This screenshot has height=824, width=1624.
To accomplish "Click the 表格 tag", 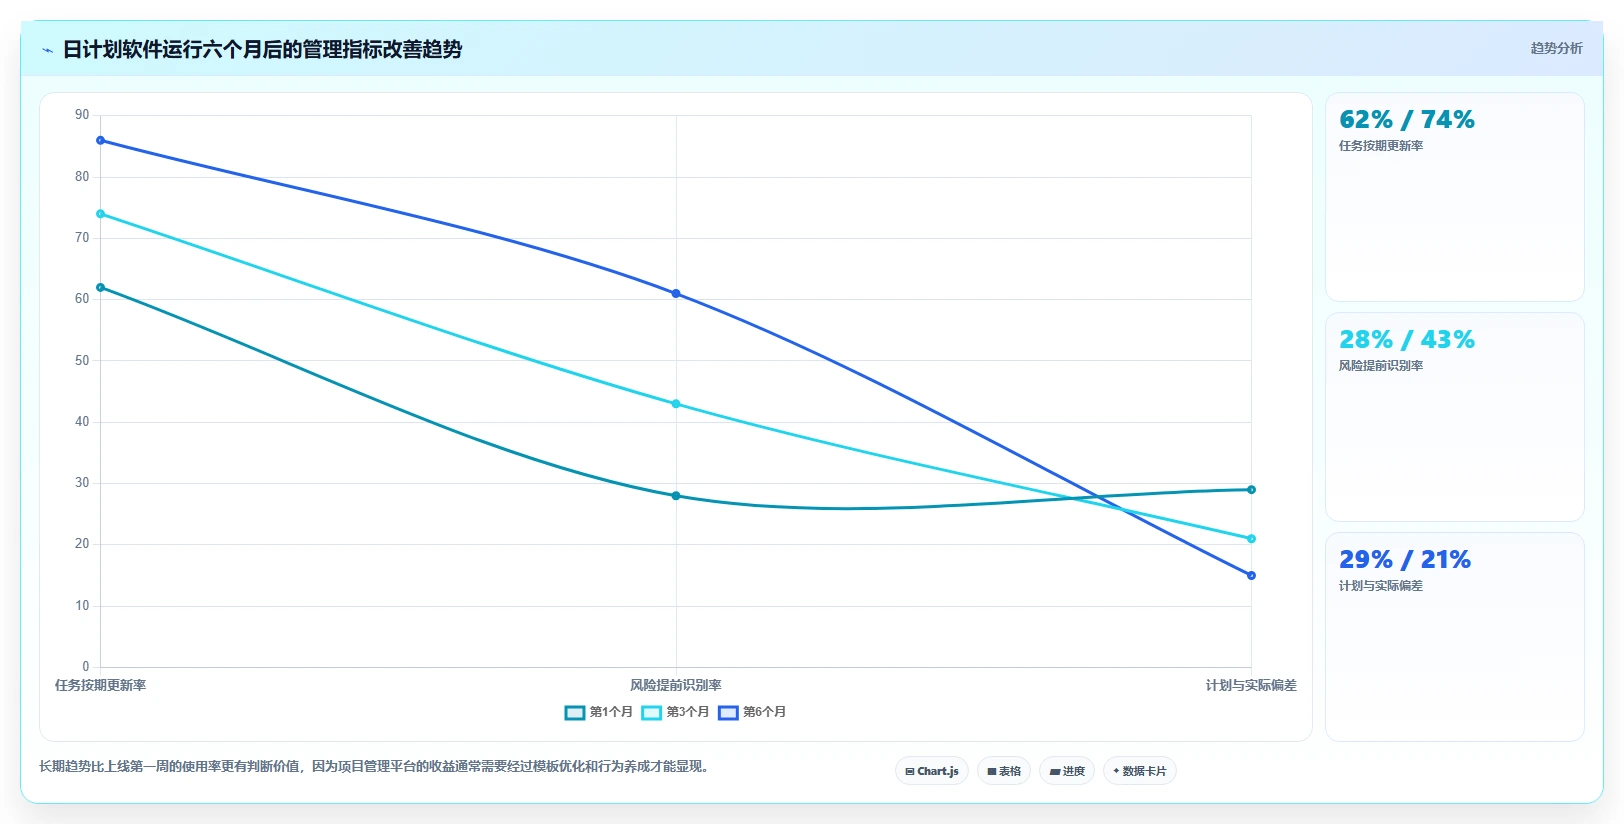I will [1004, 771].
